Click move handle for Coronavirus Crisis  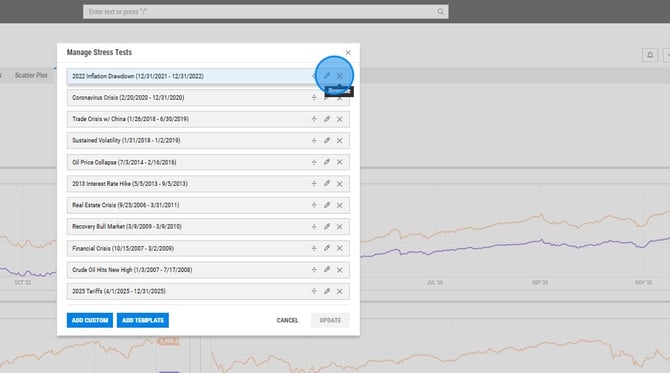point(314,98)
